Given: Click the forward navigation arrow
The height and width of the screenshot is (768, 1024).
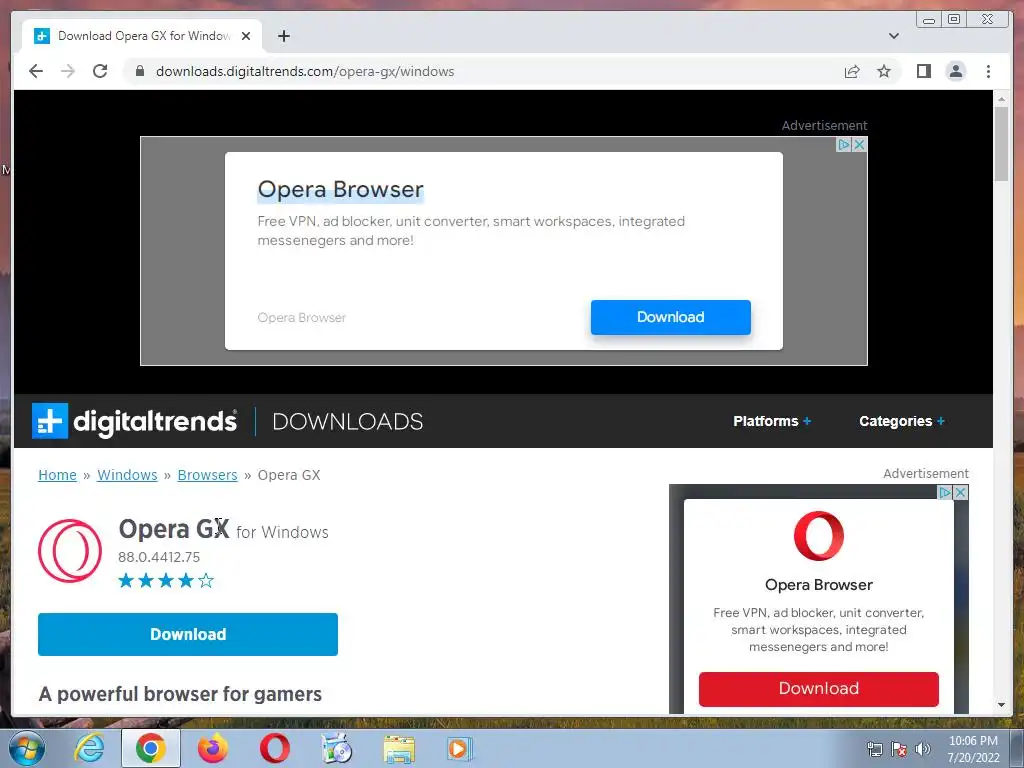Looking at the screenshot, I should coord(68,71).
